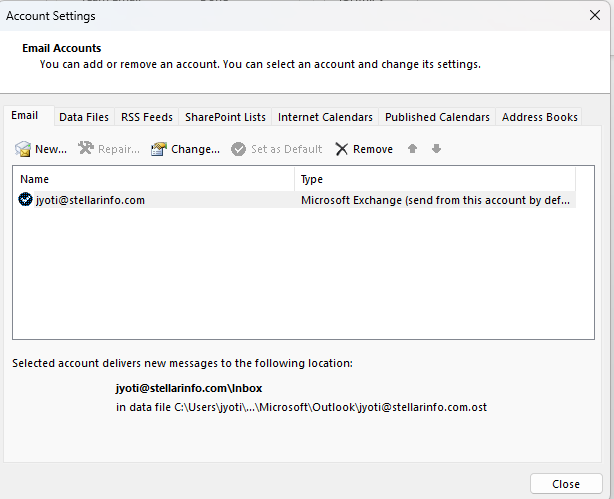Move account down with the down arrow
This screenshot has height=499, width=614.
(436, 148)
